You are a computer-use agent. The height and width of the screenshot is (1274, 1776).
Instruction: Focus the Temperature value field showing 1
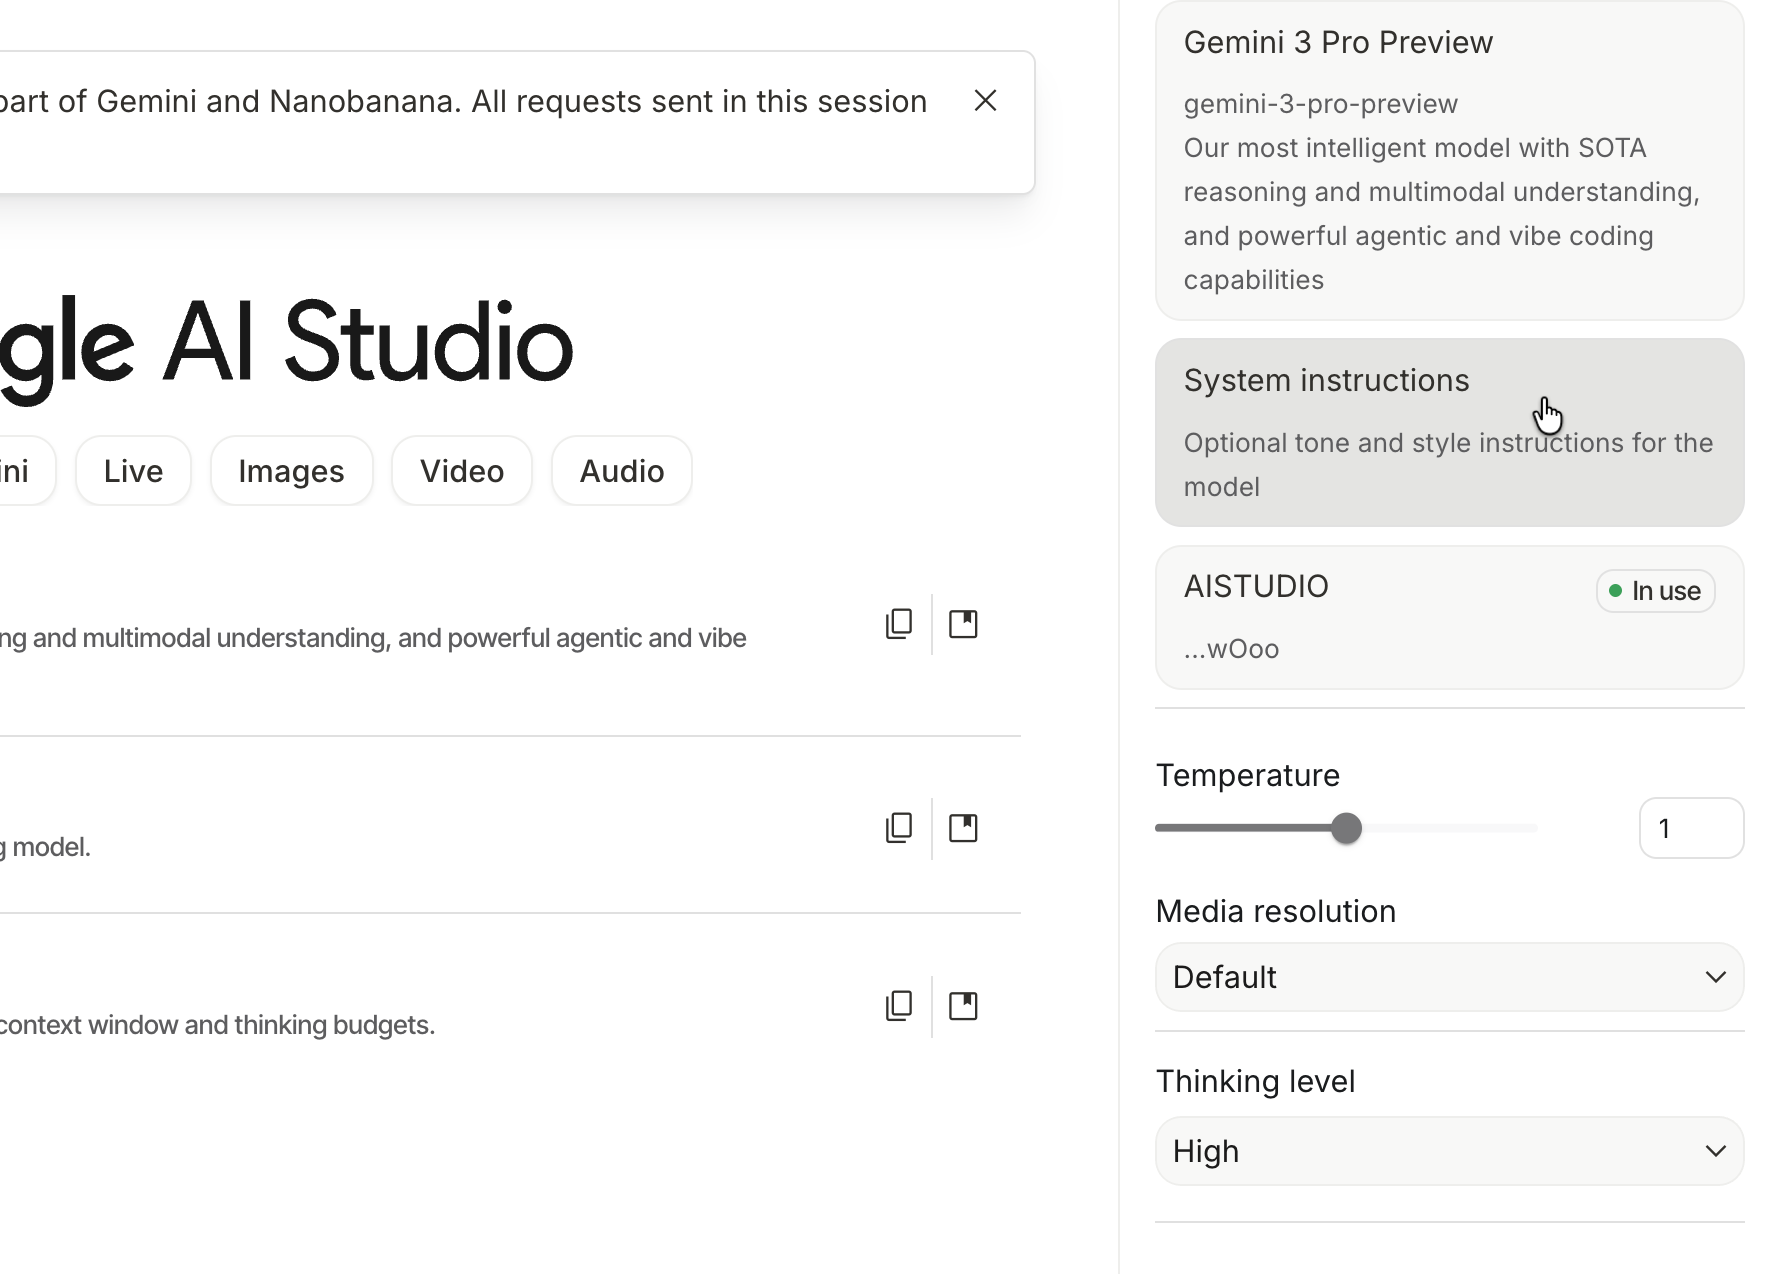click(1692, 828)
